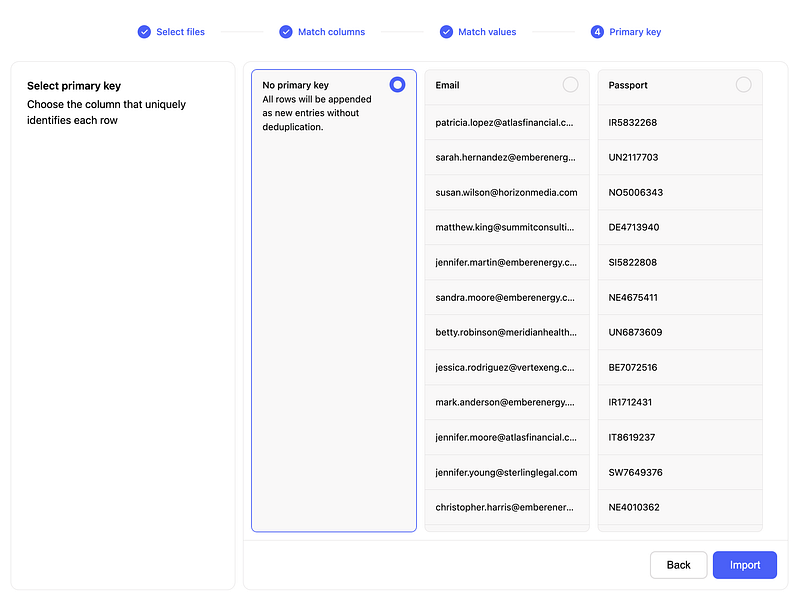This screenshot has width=799, height=600.
Task: Click the Select primary key heading
Action: (x=74, y=86)
